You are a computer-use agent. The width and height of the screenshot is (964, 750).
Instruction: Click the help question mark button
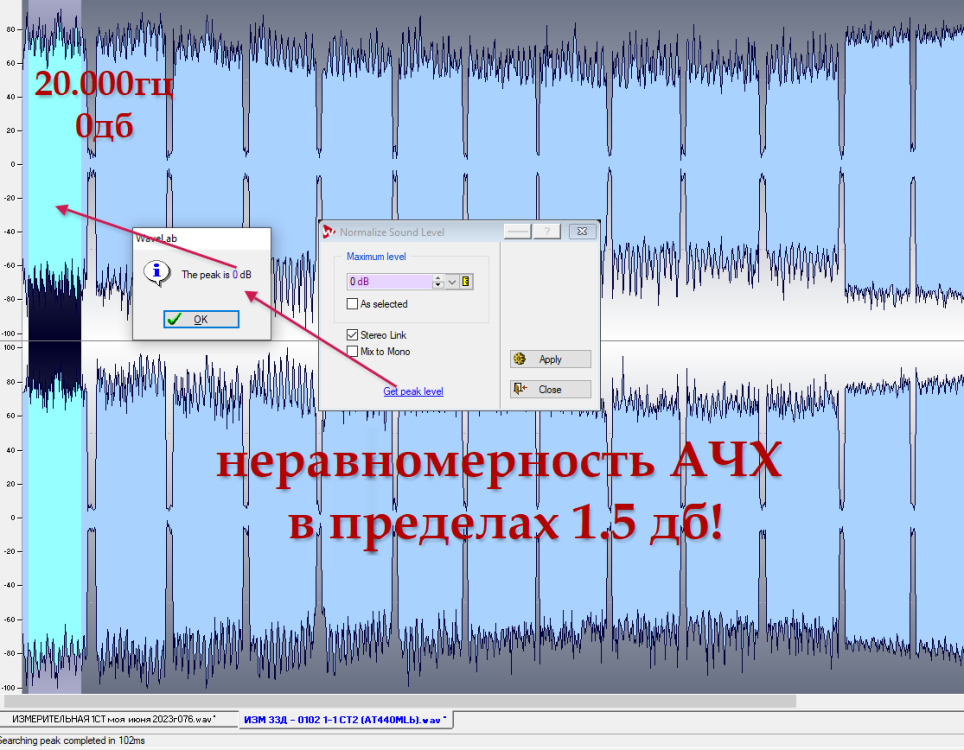[x=546, y=231]
